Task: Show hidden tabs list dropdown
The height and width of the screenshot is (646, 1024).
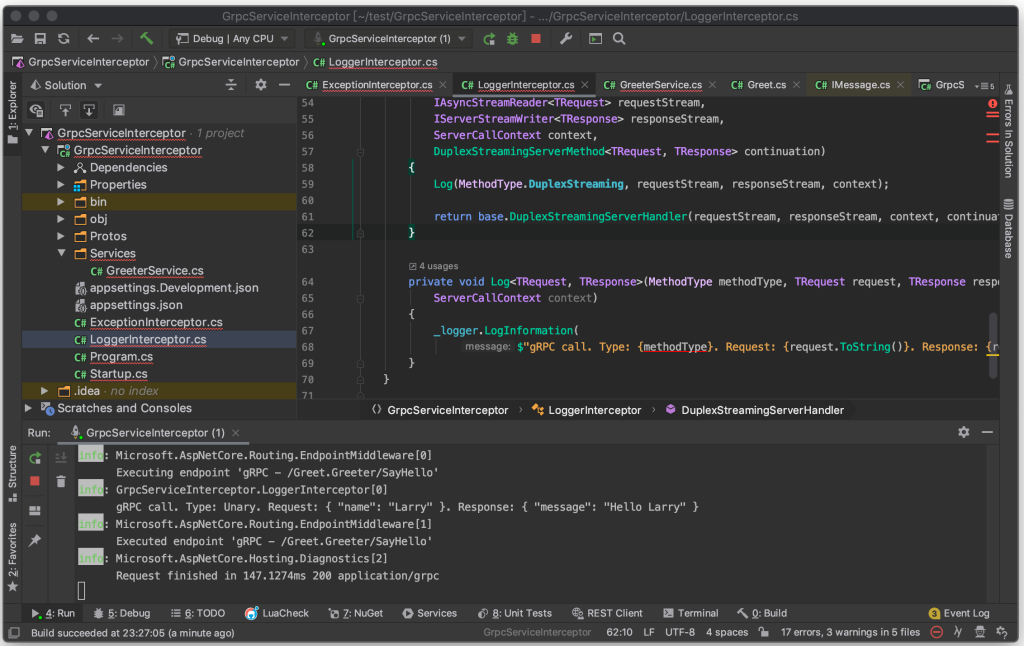Action: 985,86
